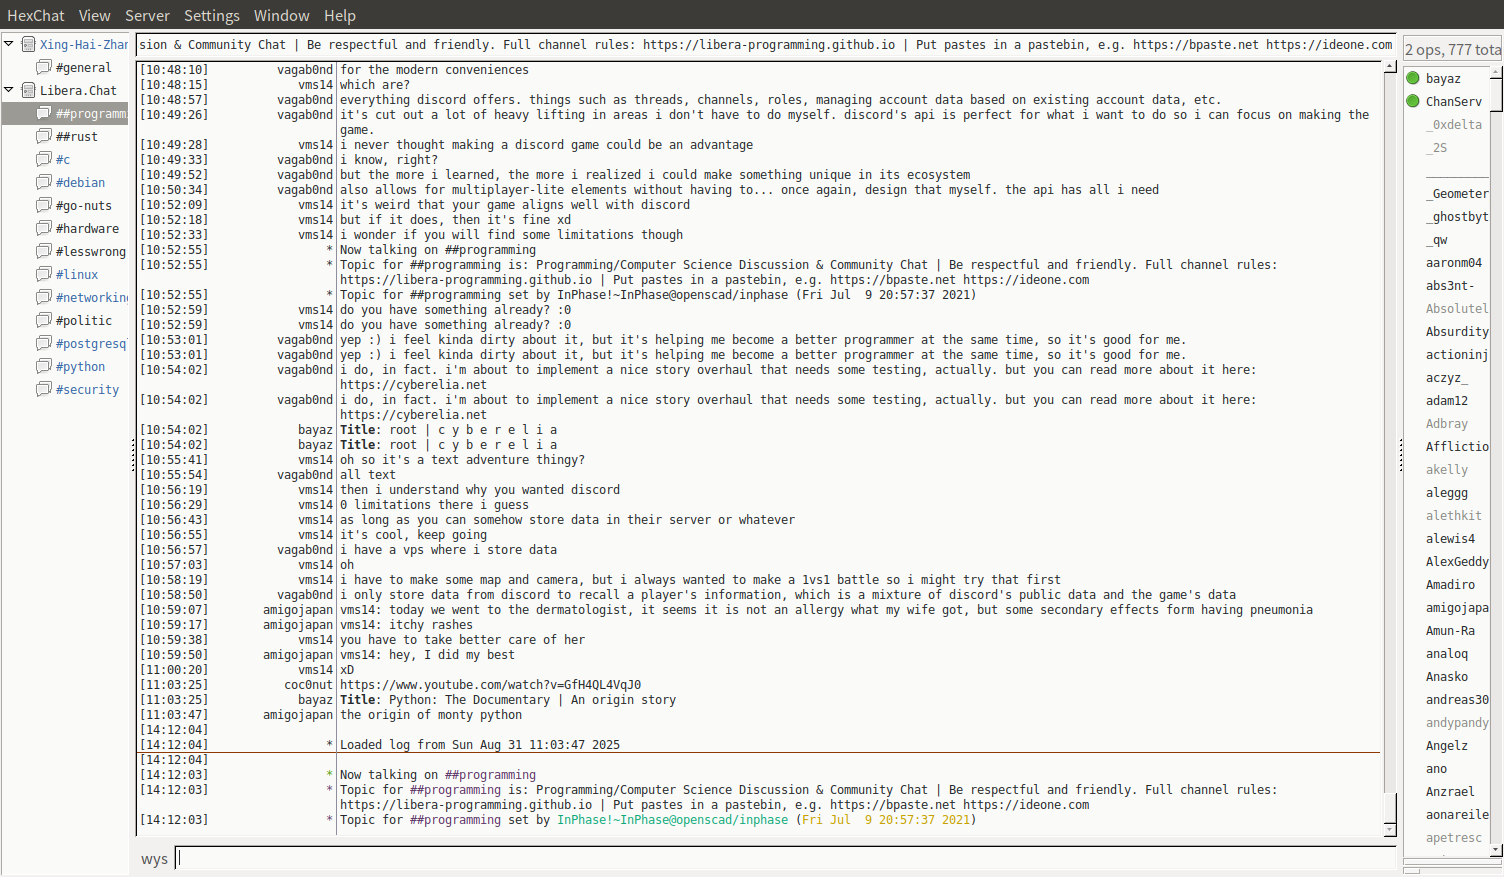Open the bpaste.net link in topic bar
Screen dimensions: 1504x877
[x=1196, y=44]
